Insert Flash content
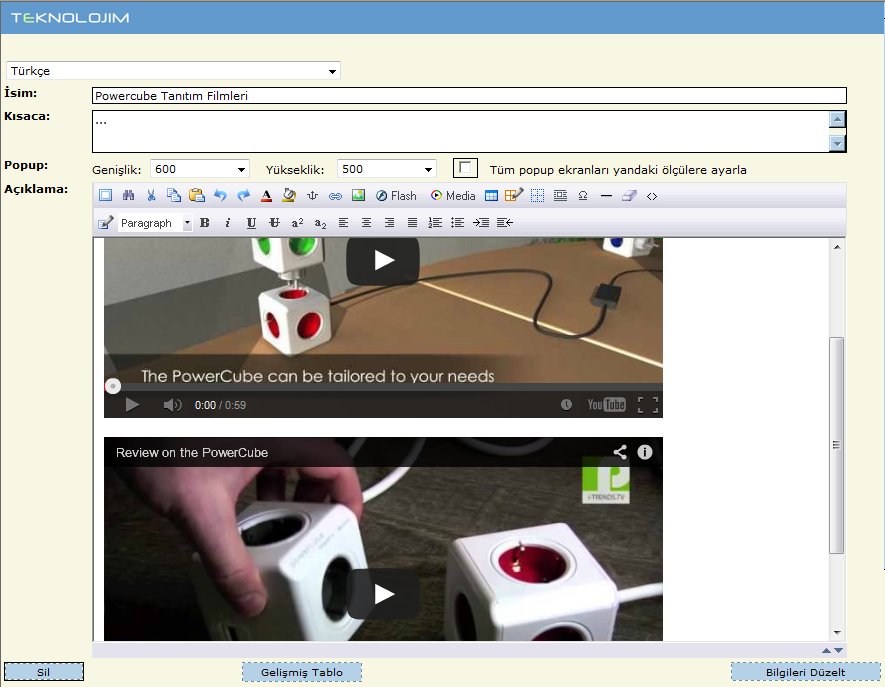 coord(396,196)
